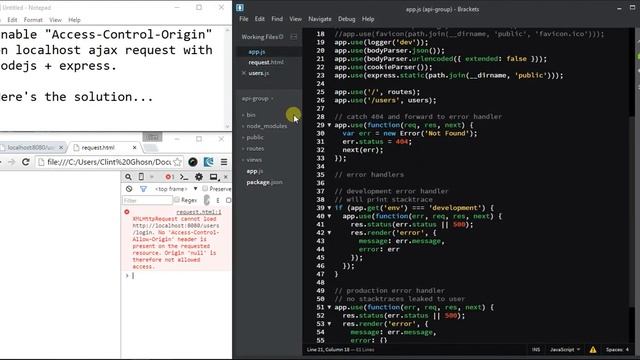Click the blue extension icon in Chrome toolbar

pos(209,162)
